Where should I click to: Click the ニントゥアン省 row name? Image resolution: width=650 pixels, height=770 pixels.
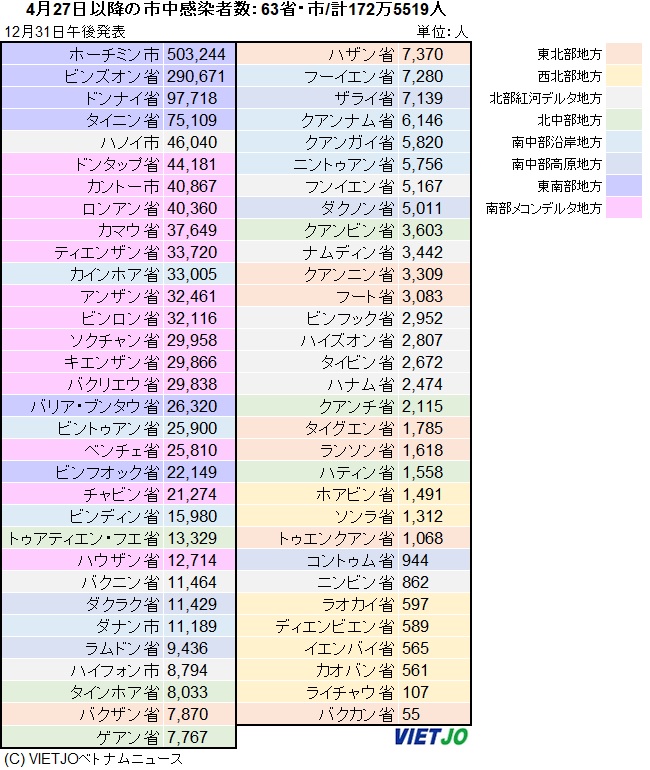click(344, 165)
